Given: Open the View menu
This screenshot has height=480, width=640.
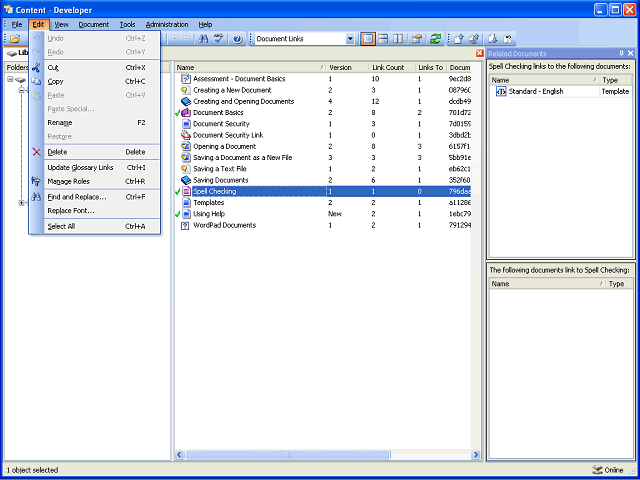Looking at the screenshot, I should tap(62, 24).
